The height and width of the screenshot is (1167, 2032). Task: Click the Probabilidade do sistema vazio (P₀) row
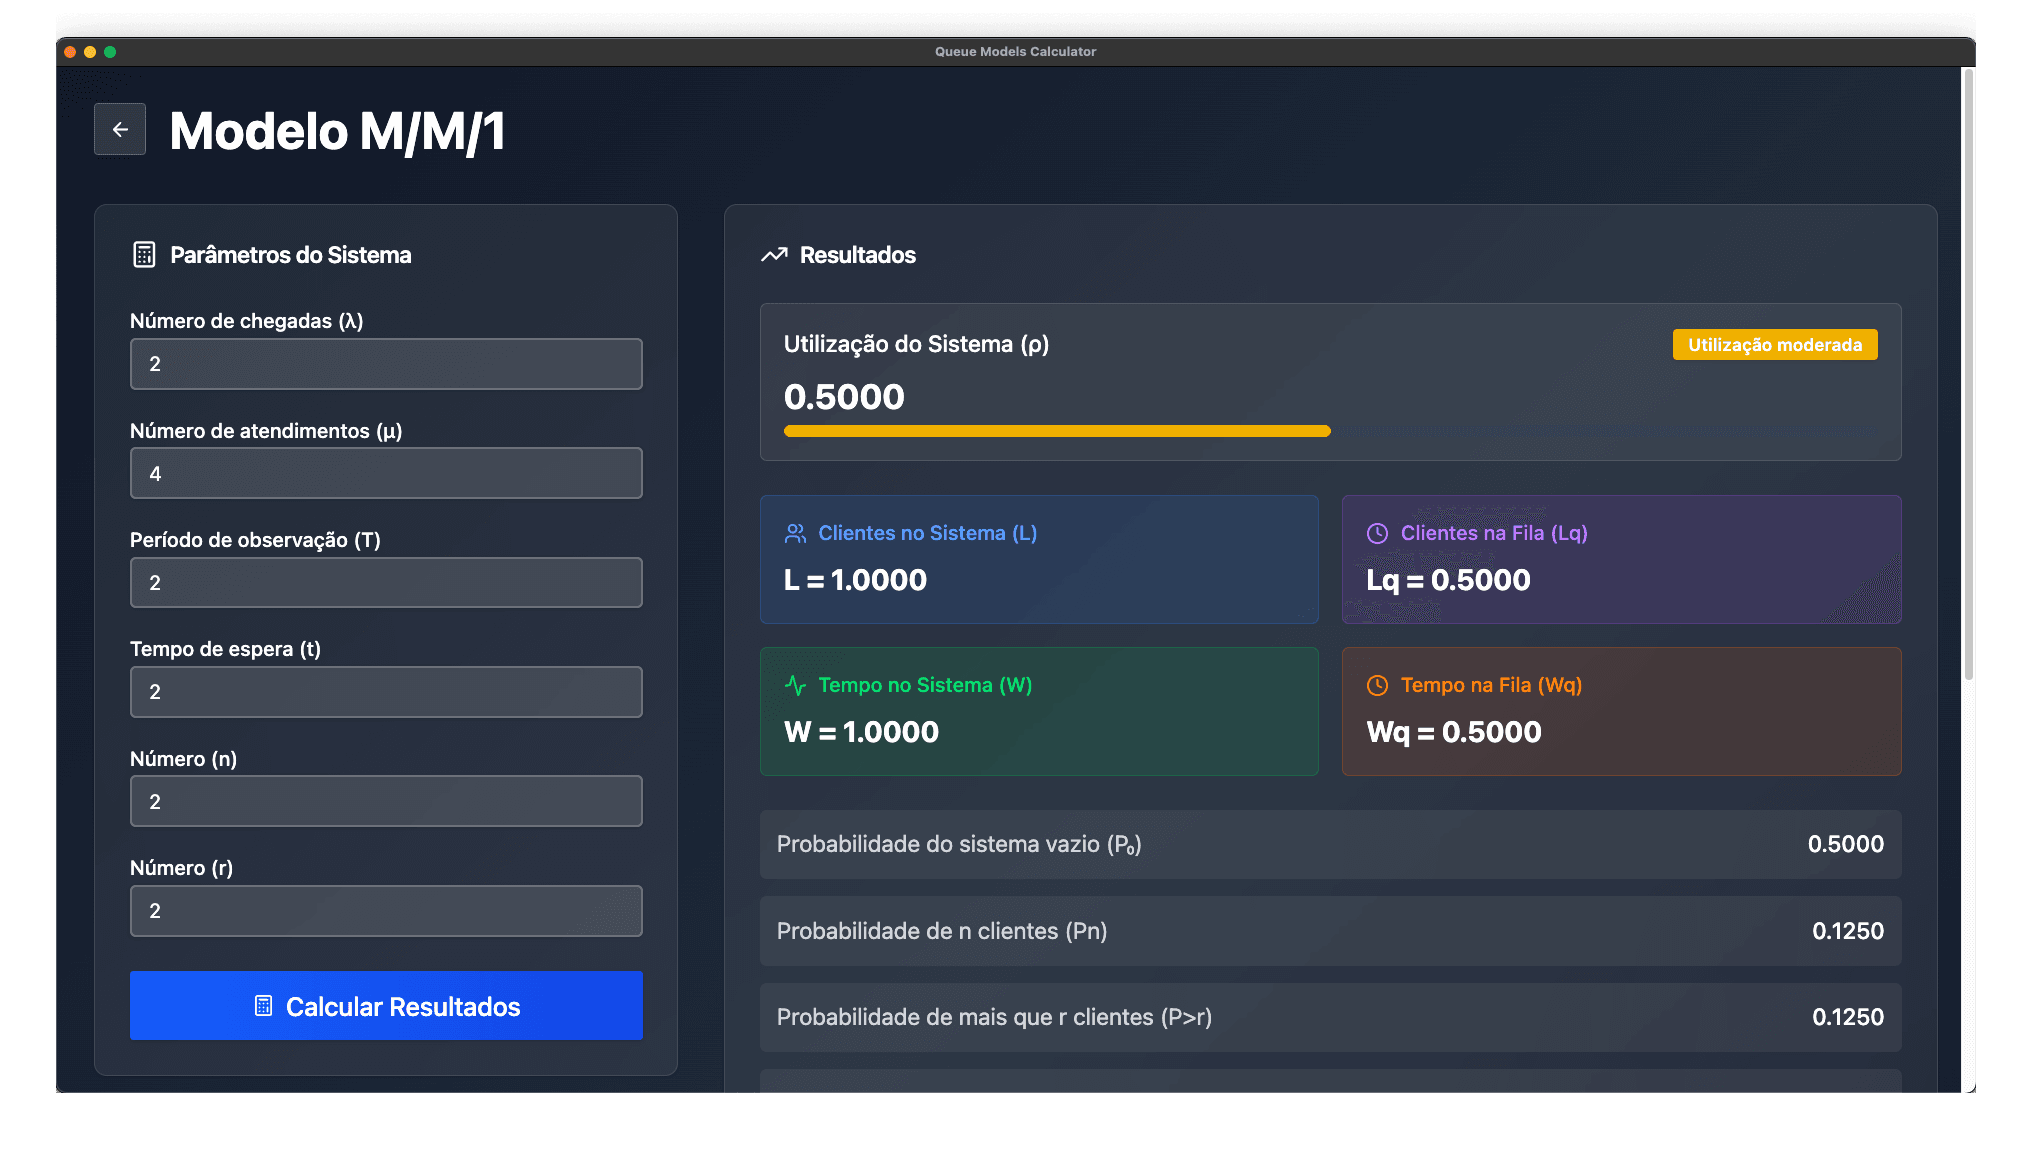(1330, 845)
